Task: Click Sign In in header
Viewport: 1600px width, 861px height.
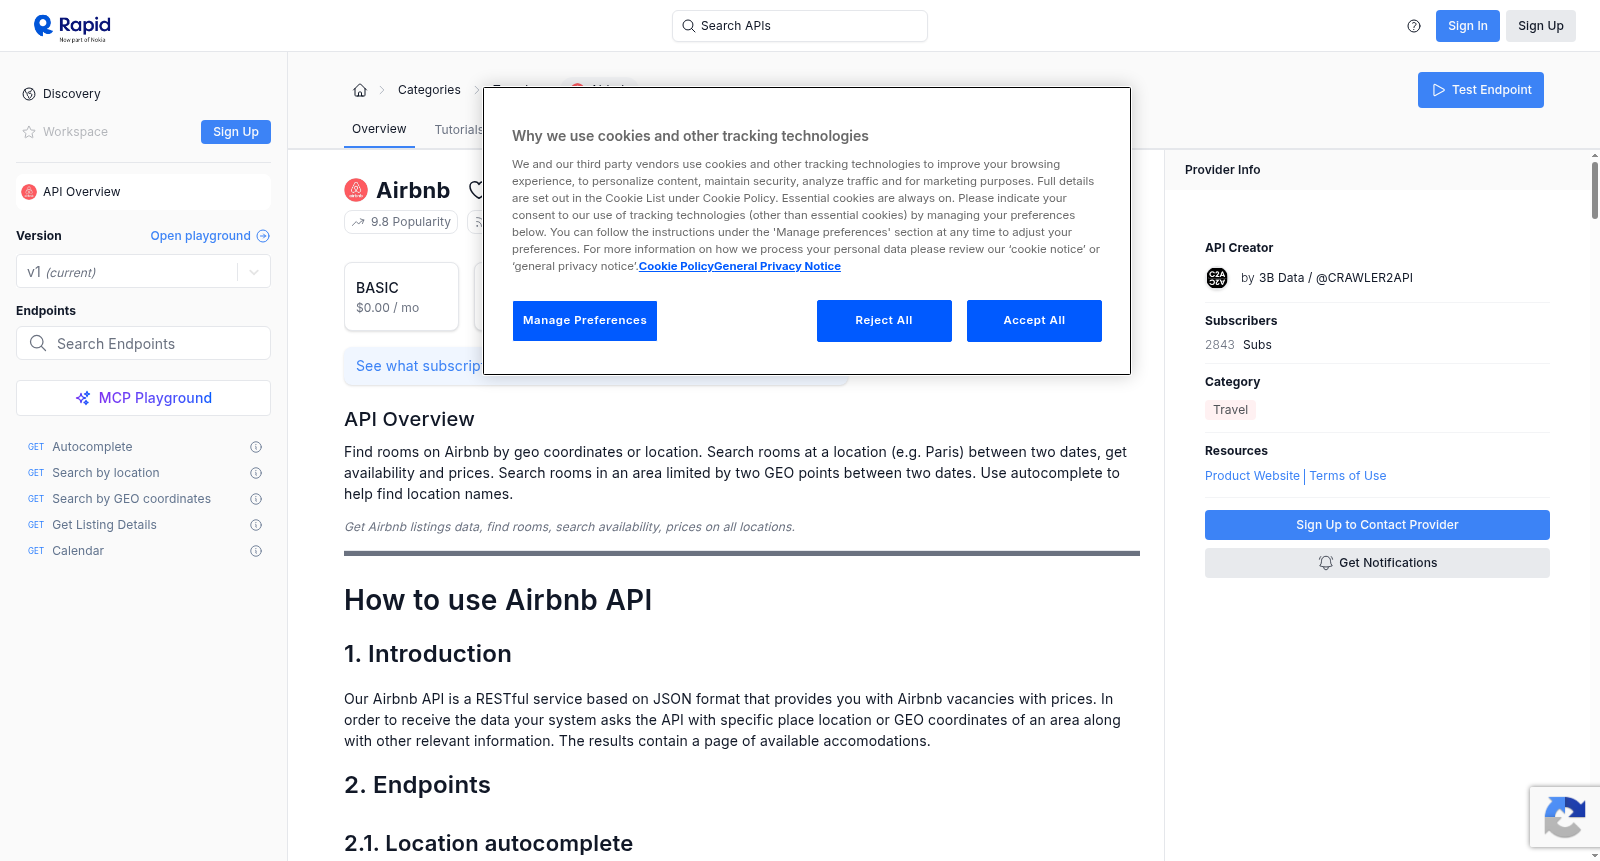Action: click(x=1468, y=26)
